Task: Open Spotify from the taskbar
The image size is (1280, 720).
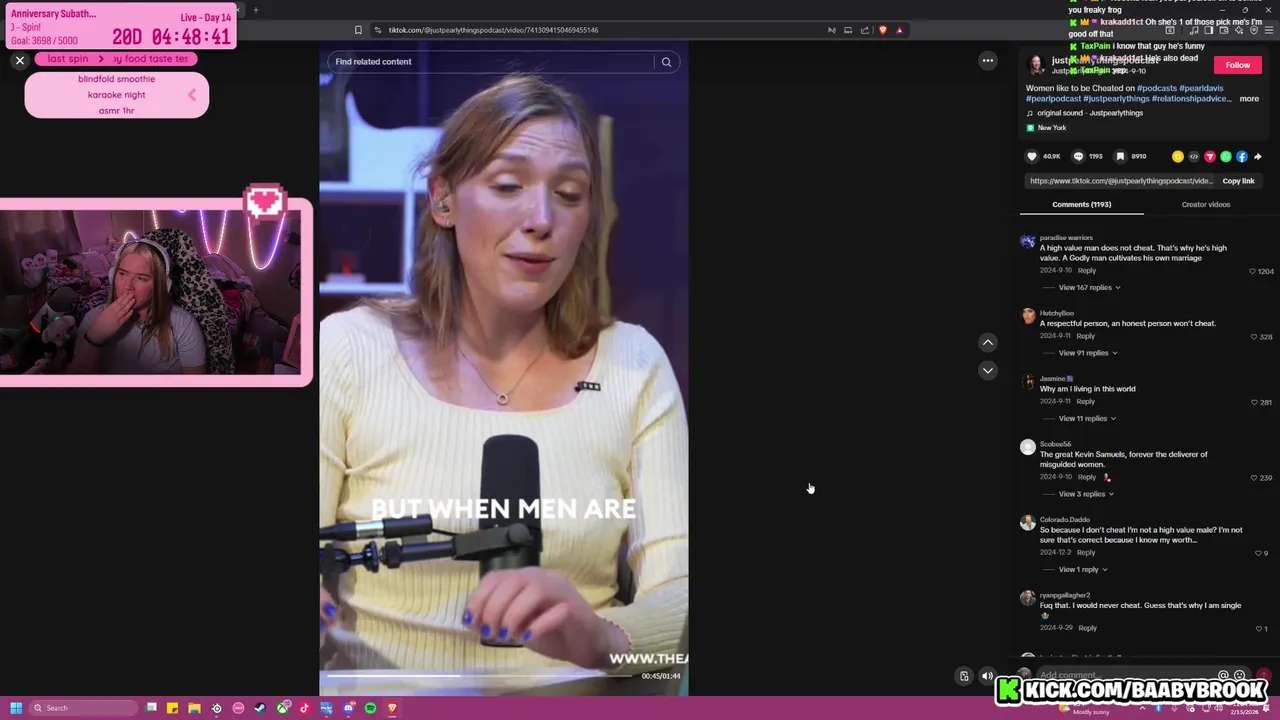Action: [x=370, y=708]
